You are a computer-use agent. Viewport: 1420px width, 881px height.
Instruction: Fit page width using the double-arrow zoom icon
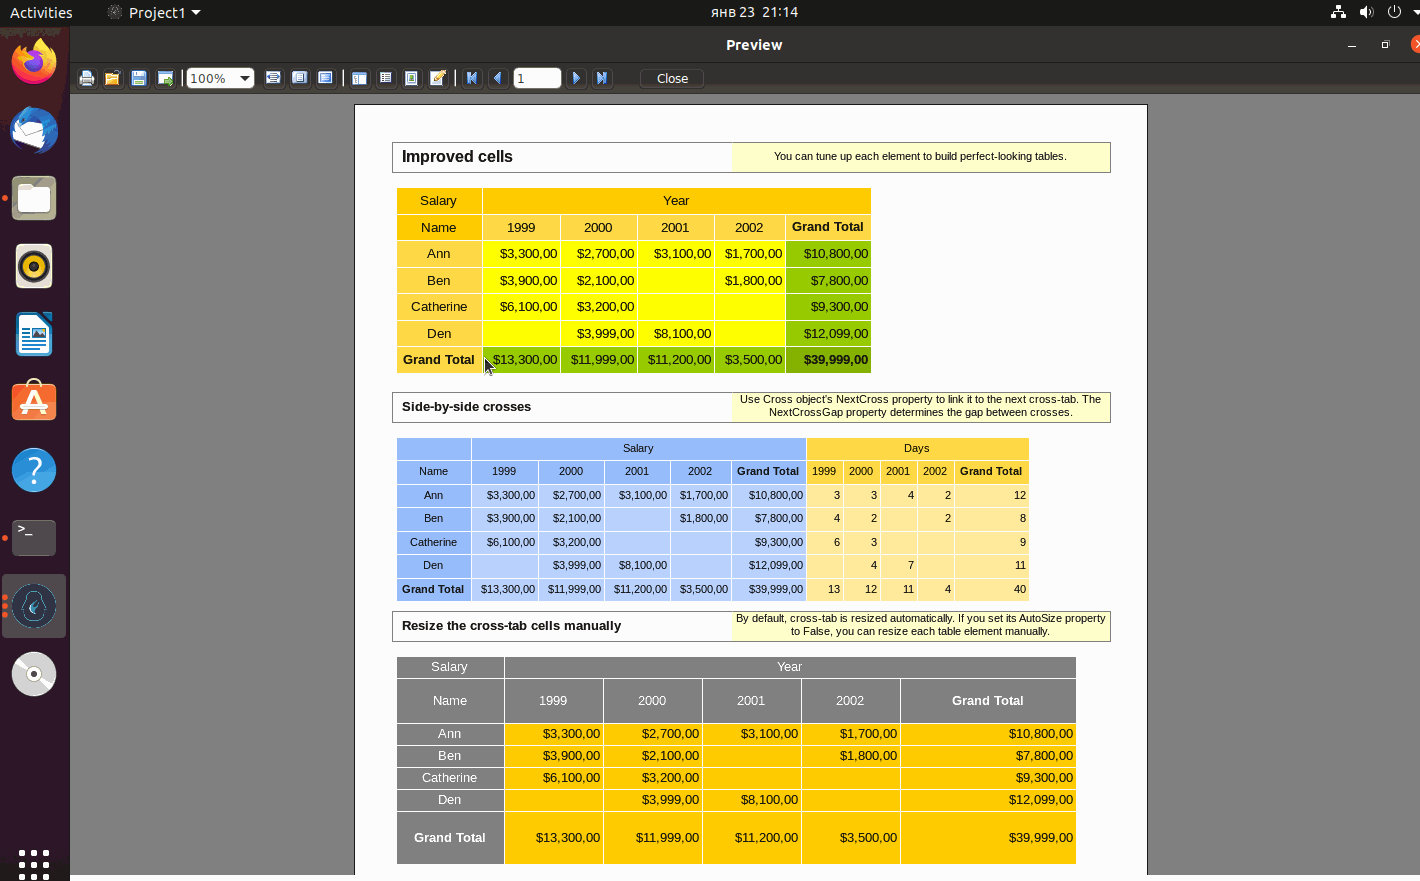point(273,78)
